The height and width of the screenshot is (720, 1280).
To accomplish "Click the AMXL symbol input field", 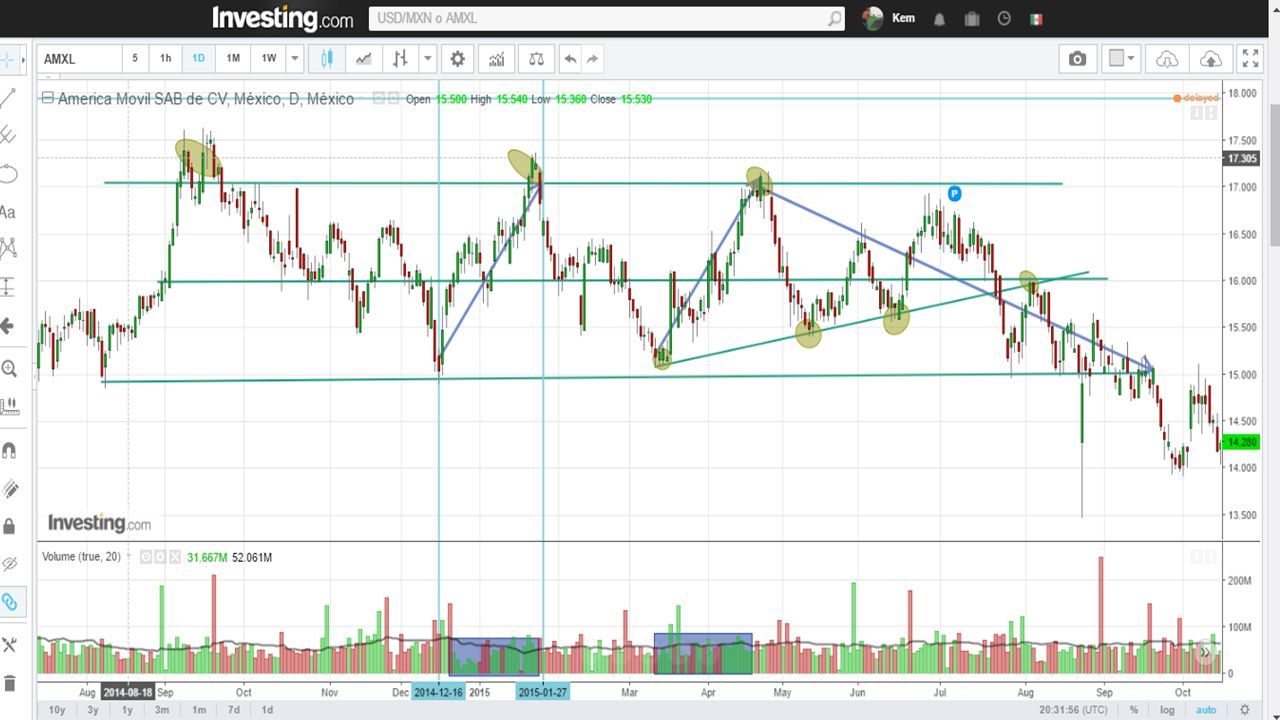I will point(79,59).
